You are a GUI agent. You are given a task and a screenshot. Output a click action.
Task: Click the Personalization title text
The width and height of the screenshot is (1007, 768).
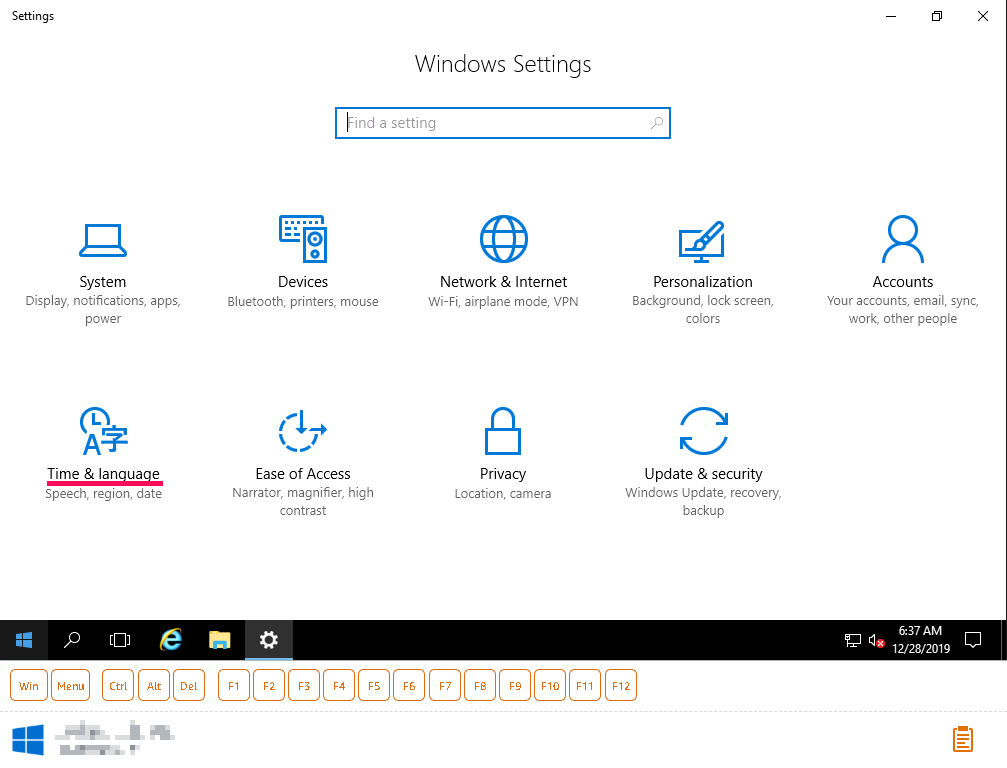[x=703, y=282]
